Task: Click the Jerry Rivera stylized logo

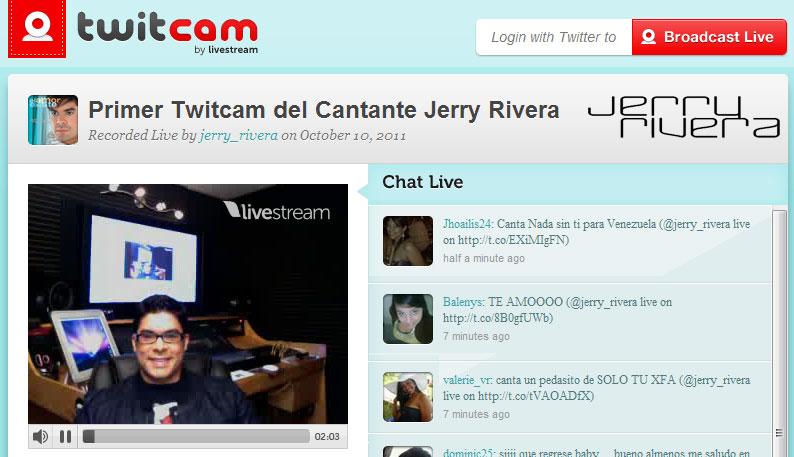Action: [683, 118]
